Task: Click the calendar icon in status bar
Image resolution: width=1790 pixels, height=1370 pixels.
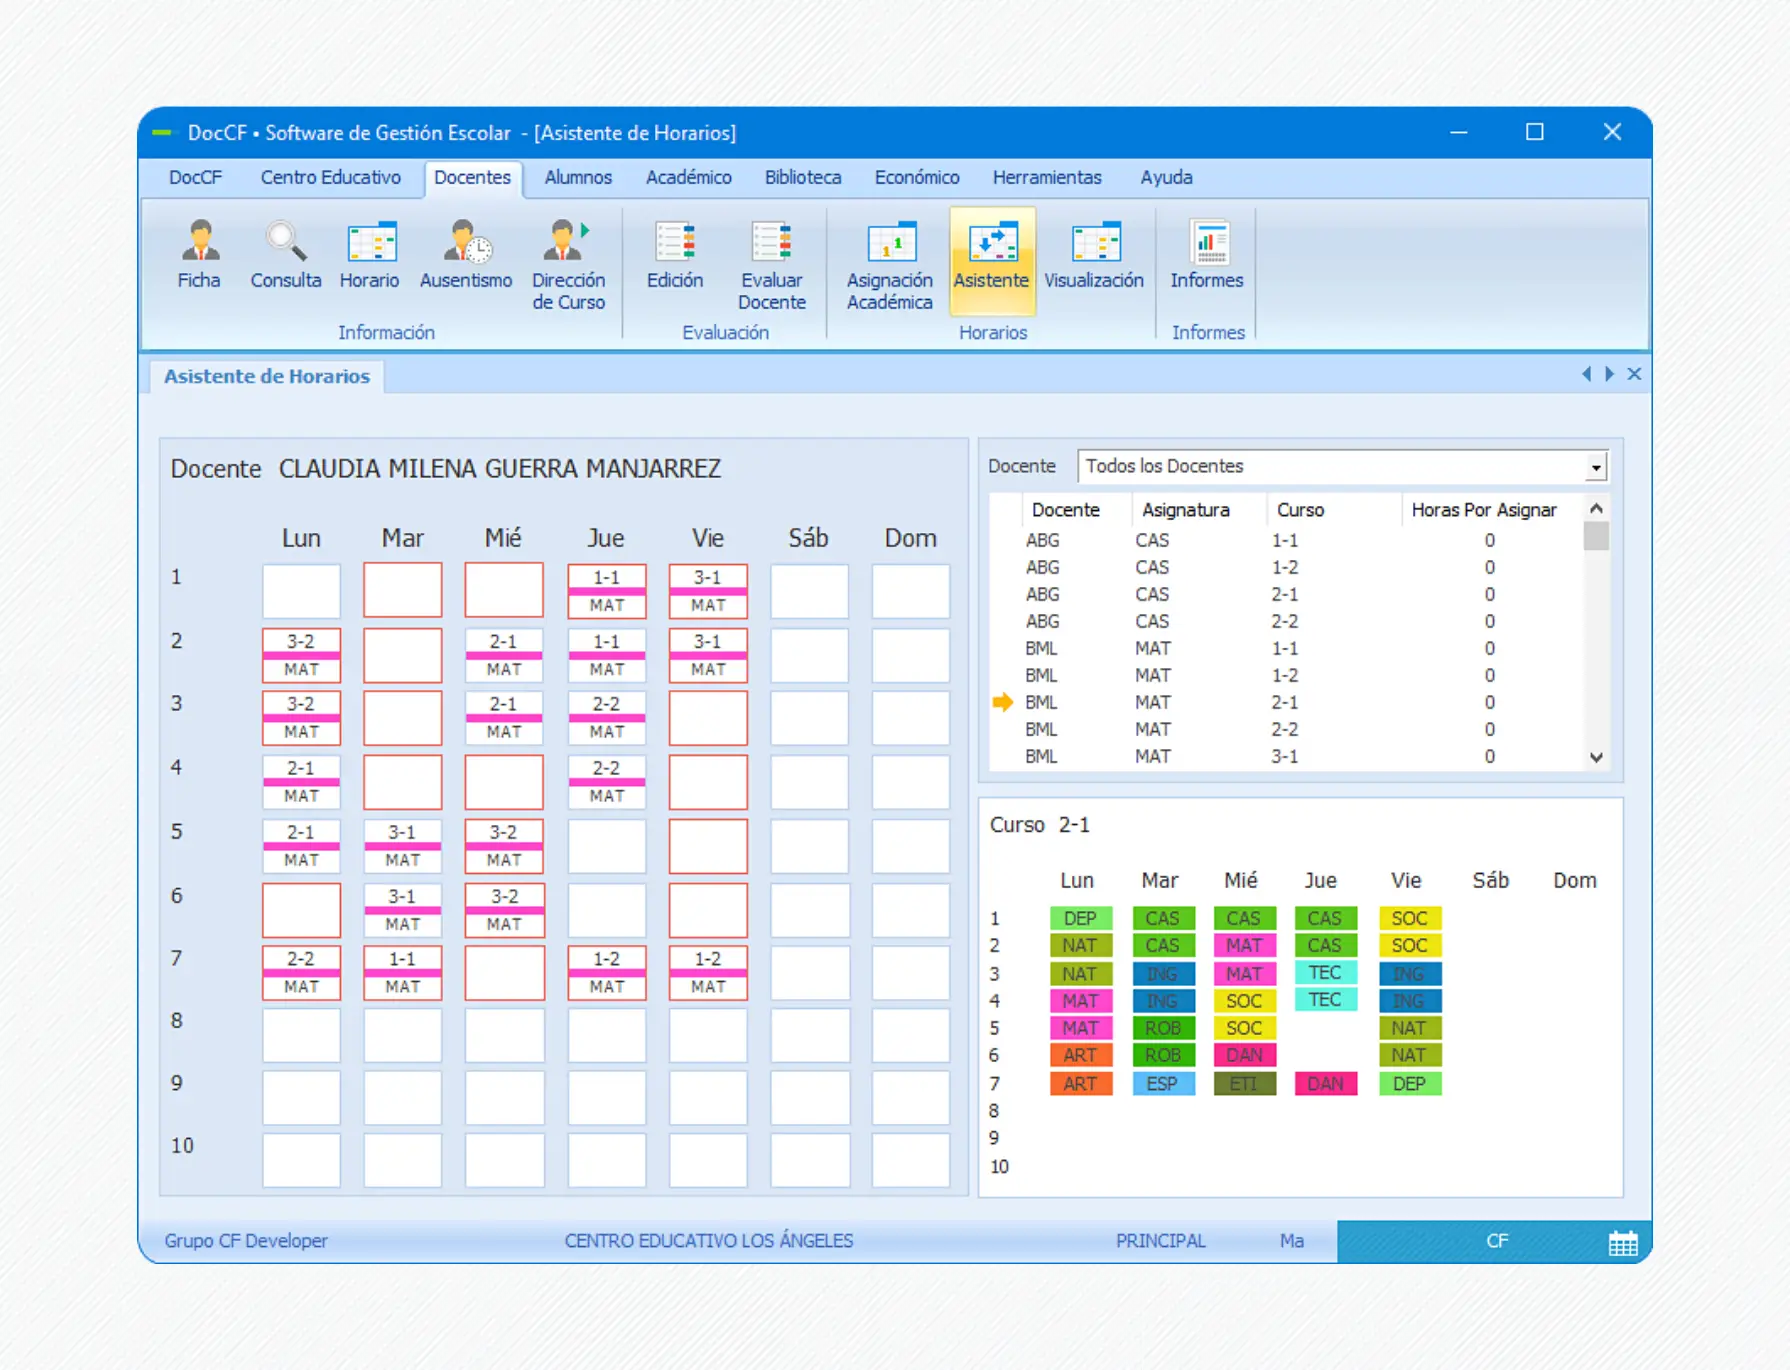Action: [x=1622, y=1243]
